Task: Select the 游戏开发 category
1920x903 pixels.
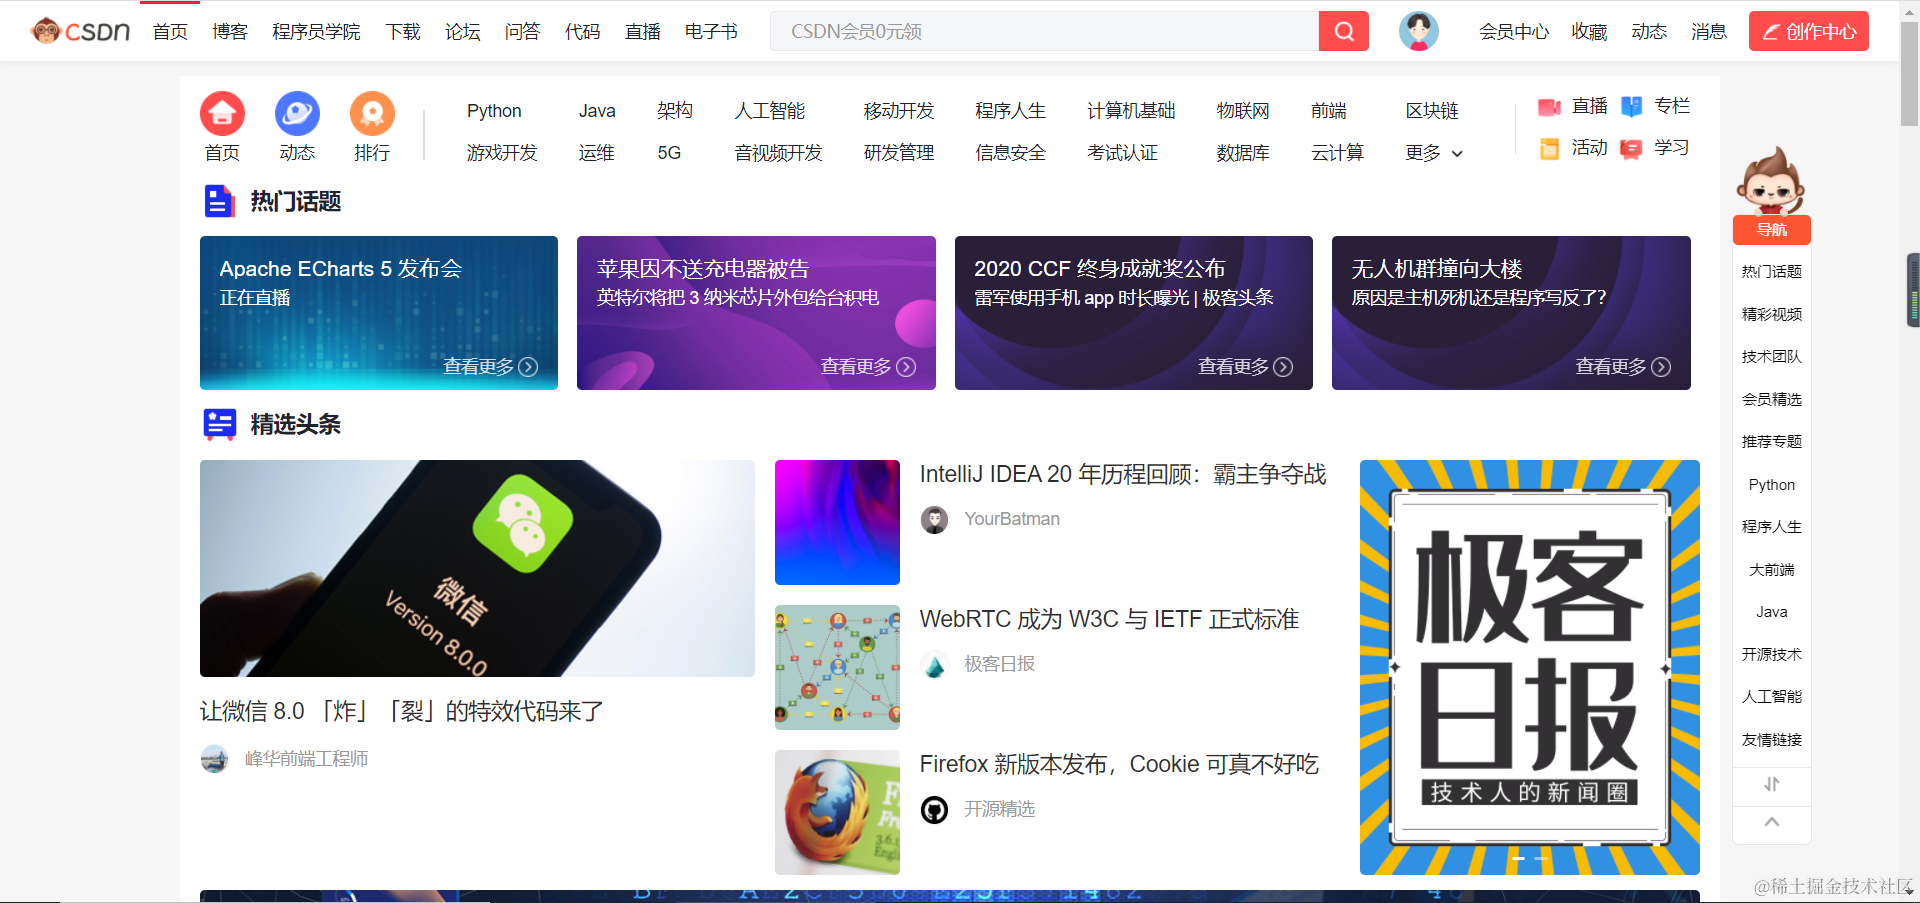Action: (502, 153)
